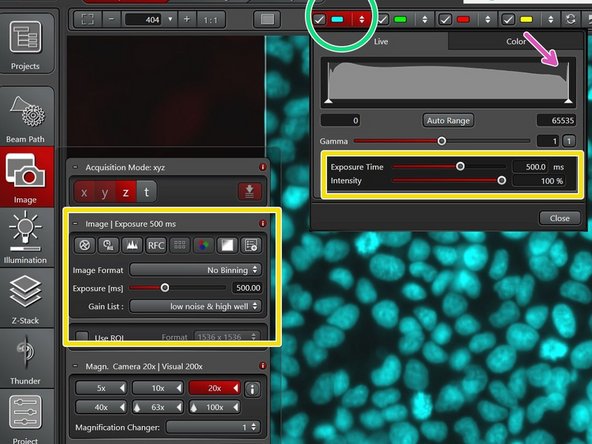Toggle the y dimension button
592x444 pixels.
[105, 193]
